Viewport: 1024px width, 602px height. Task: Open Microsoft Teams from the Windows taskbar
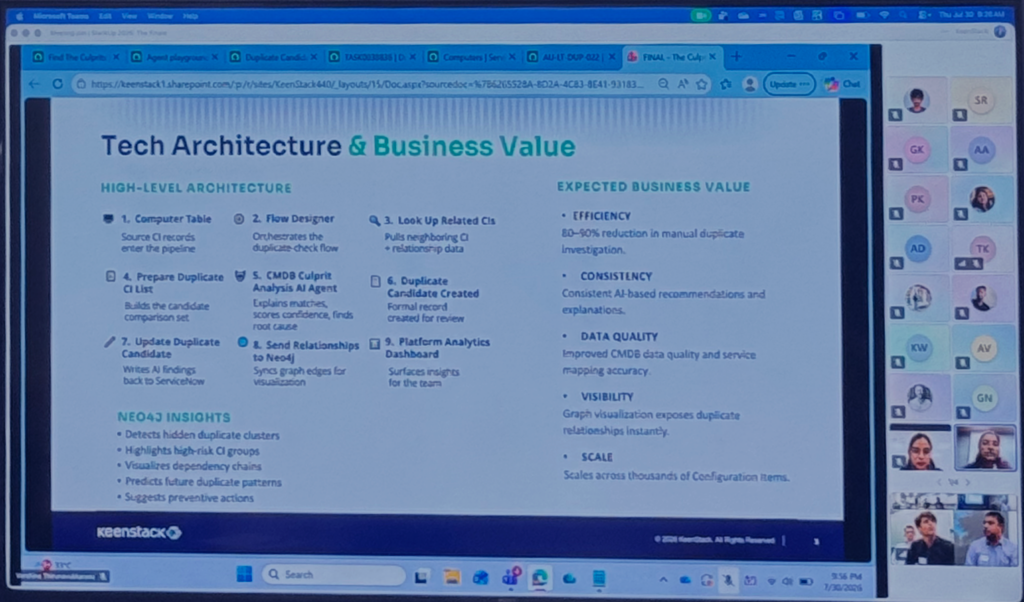coord(511,577)
